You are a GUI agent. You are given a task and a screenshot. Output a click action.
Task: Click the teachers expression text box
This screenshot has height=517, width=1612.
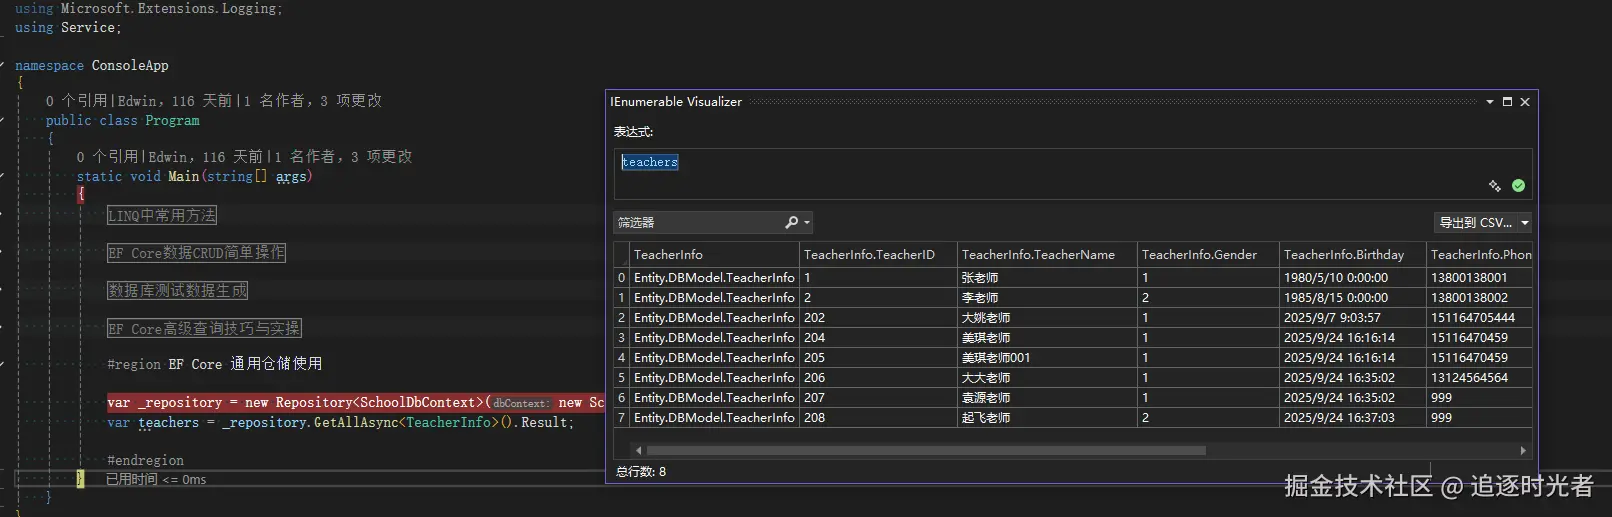pyautogui.click(x=1050, y=163)
